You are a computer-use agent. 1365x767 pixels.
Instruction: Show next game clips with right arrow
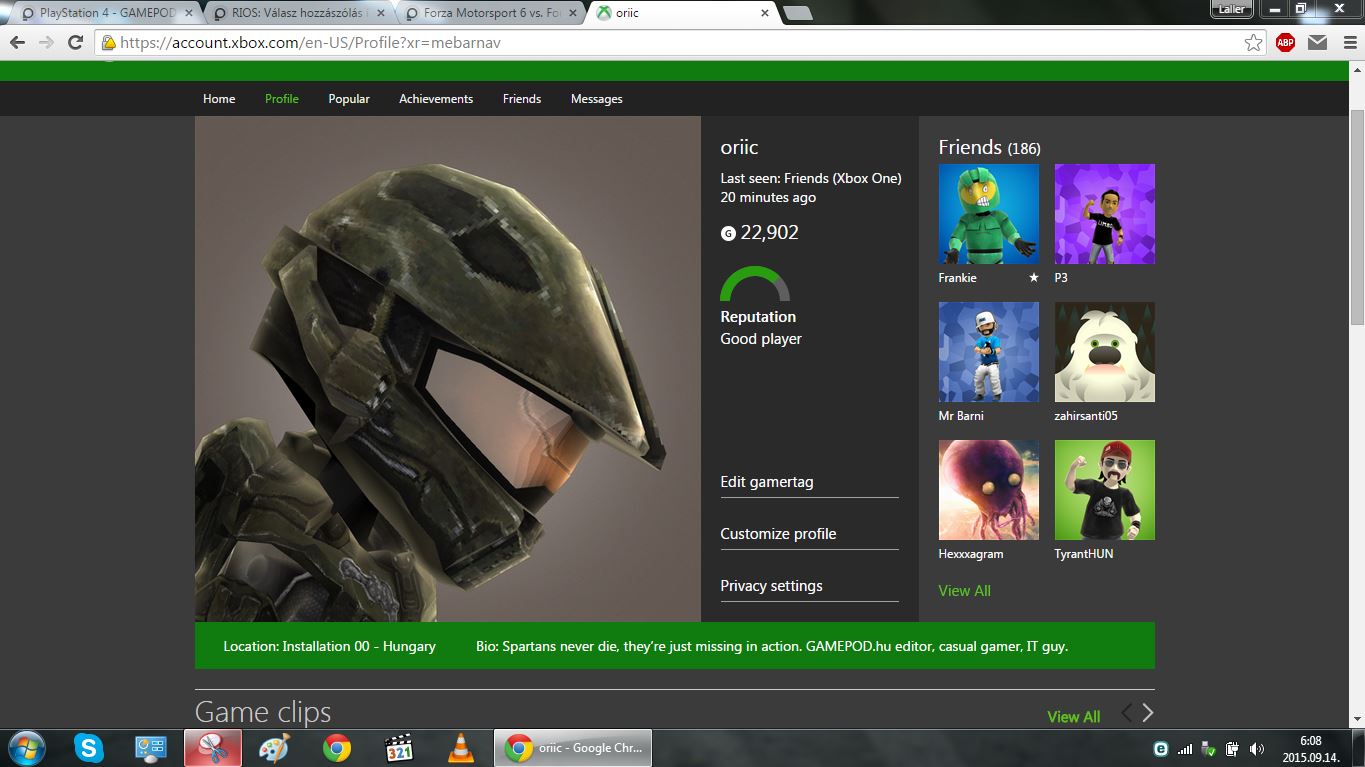pos(1147,713)
